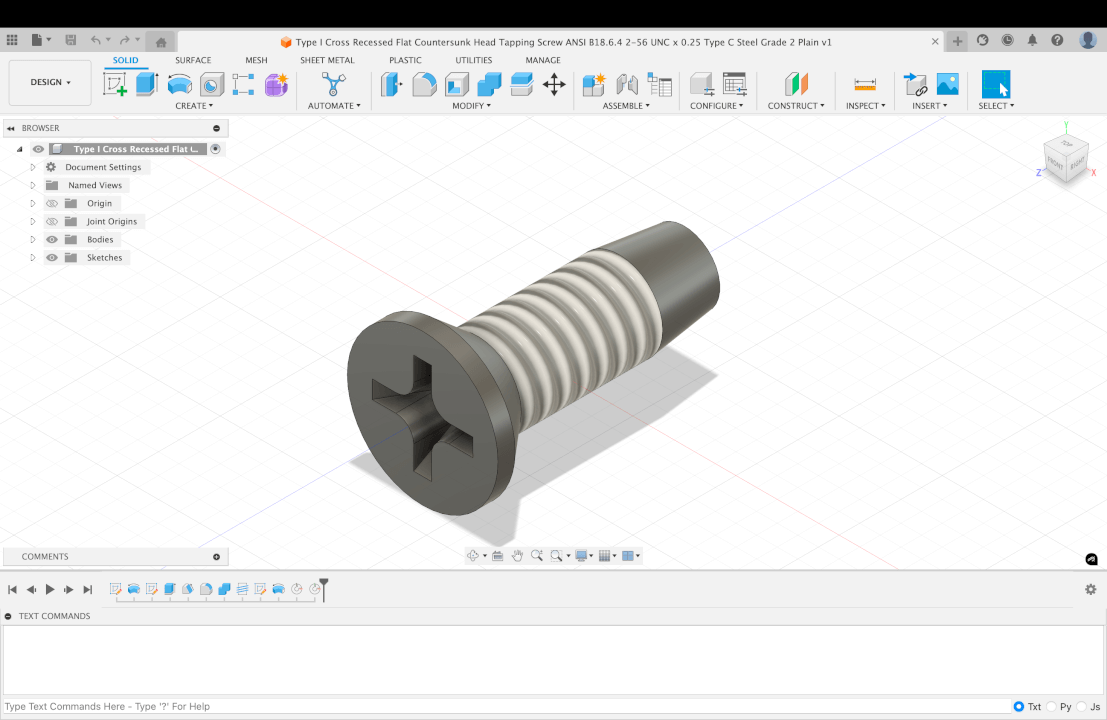1107x720 pixels.
Task: Select the Extrude tool in Create panel
Action: pos(147,84)
